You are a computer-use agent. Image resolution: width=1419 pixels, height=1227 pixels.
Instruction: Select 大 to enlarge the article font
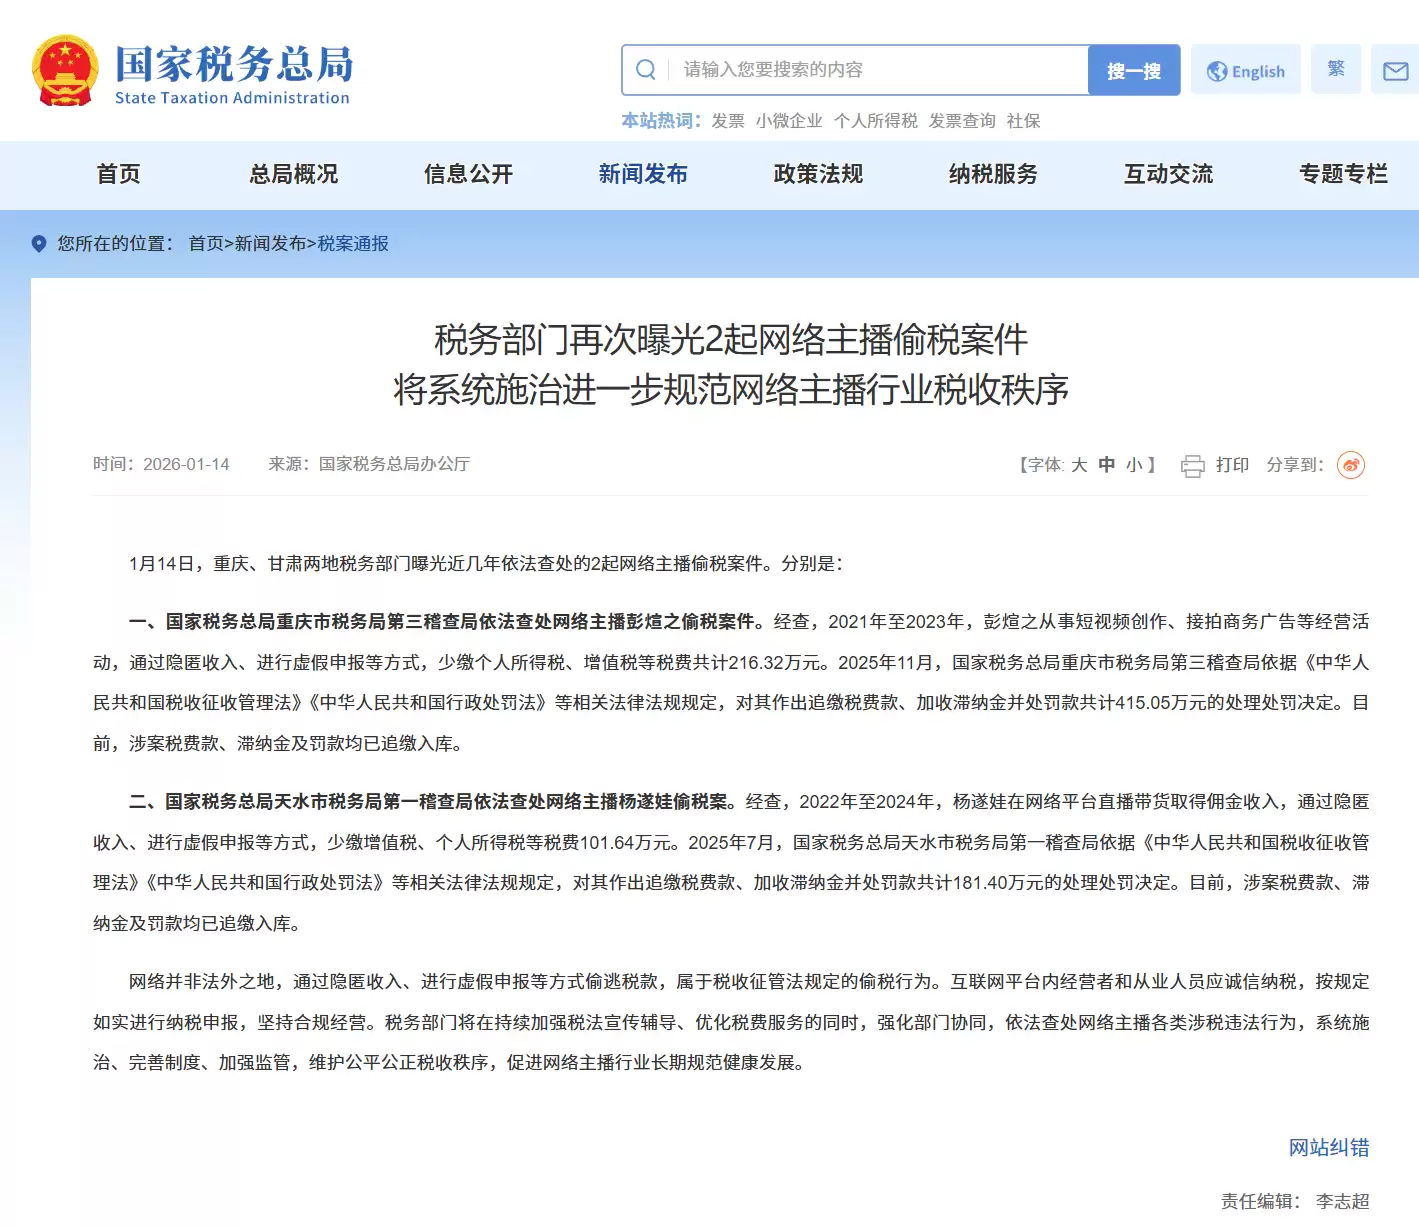click(1077, 464)
